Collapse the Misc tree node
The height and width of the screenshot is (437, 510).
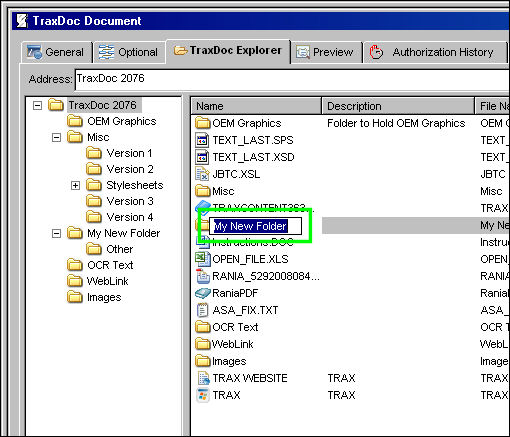[56, 137]
